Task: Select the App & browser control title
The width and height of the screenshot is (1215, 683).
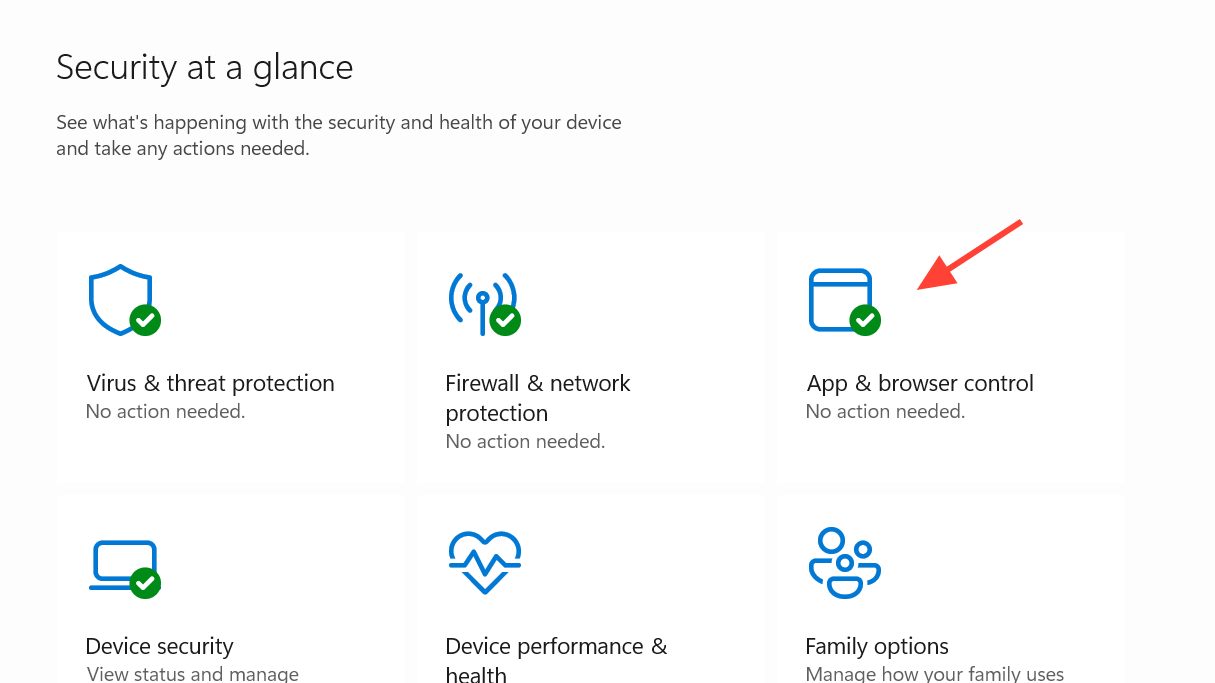Action: pos(920,383)
